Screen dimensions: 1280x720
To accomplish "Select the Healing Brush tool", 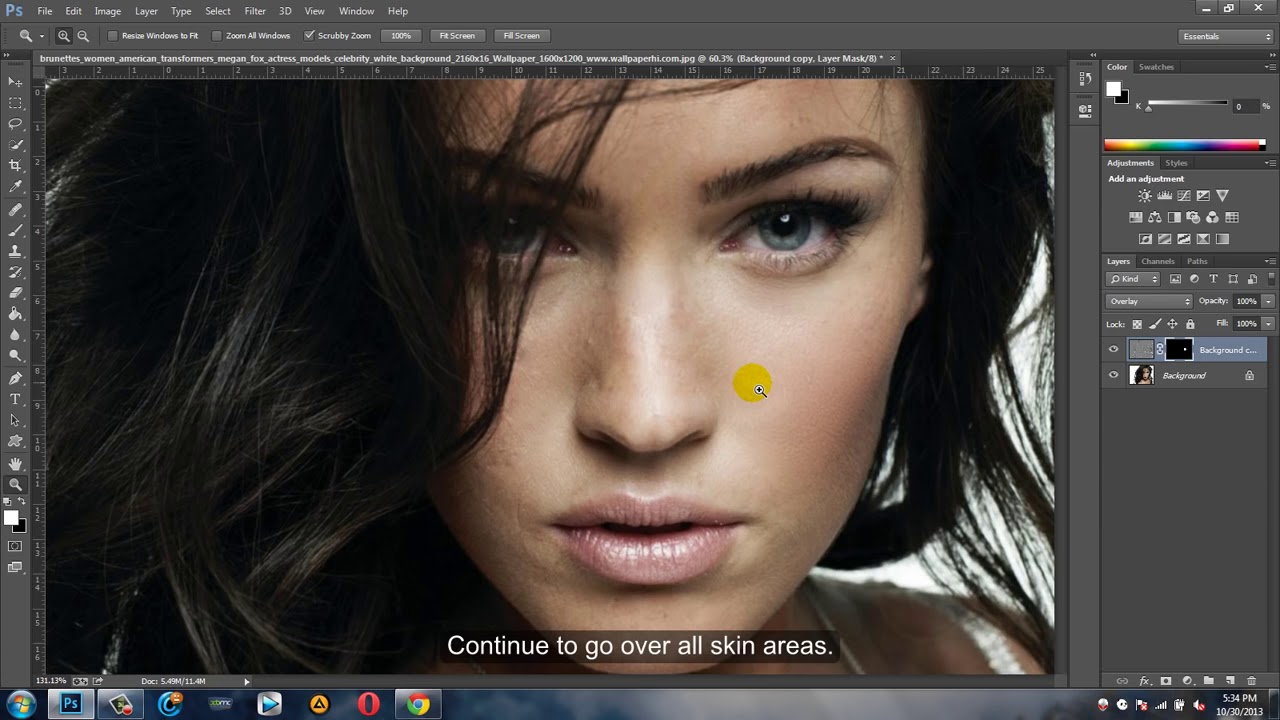I will pyautogui.click(x=15, y=210).
